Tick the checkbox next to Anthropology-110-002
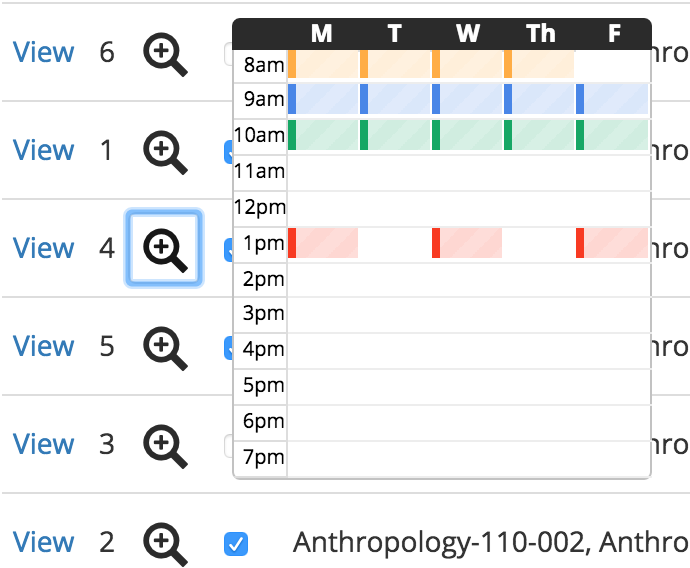The height and width of the screenshot is (568, 690). point(236,544)
